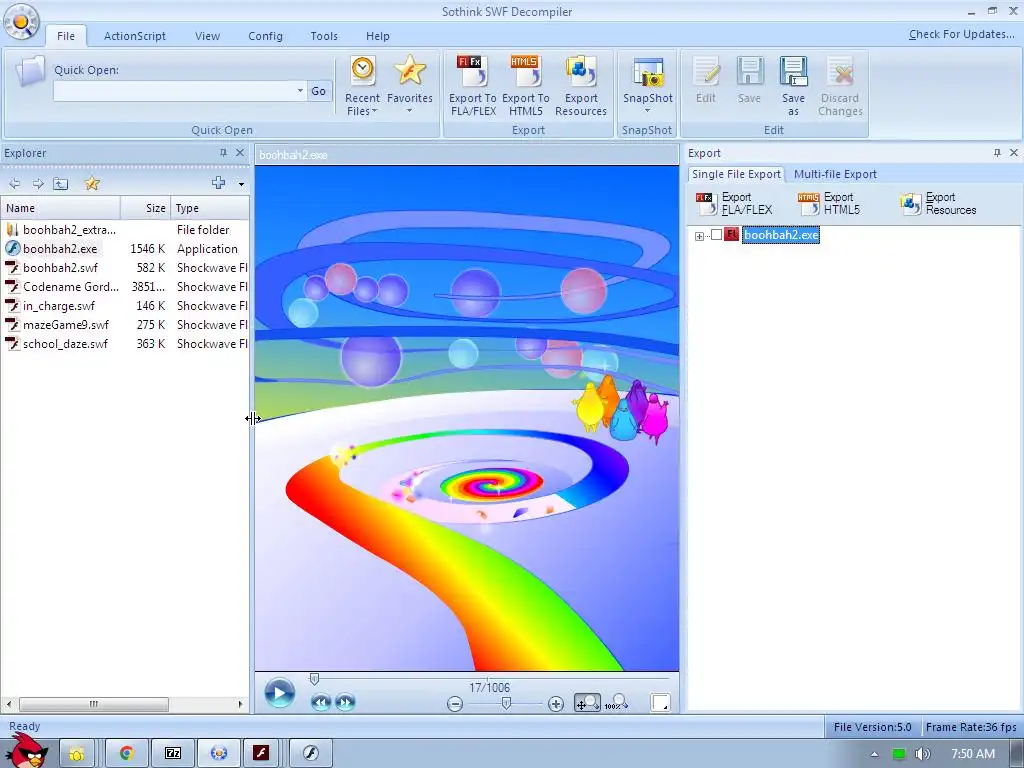The height and width of the screenshot is (768, 1024).
Task: Open the View ribbon tab
Action: pos(207,36)
